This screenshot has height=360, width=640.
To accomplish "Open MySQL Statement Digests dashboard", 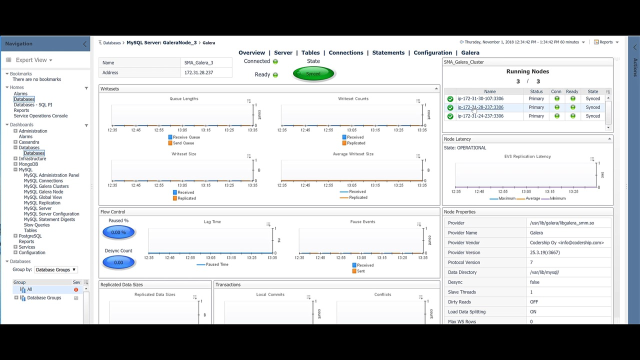I will click(49, 220).
